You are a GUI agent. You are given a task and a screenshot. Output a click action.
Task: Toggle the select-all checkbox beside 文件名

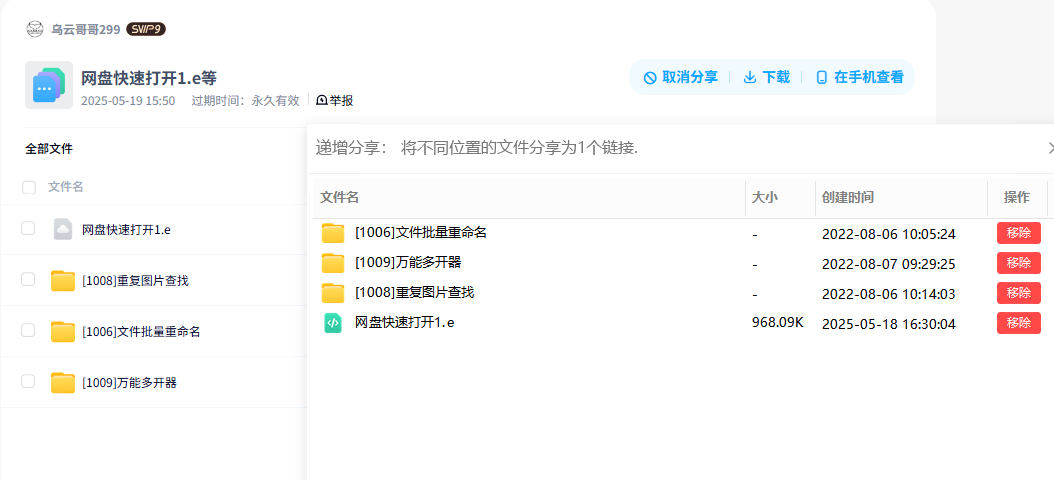(x=29, y=187)
